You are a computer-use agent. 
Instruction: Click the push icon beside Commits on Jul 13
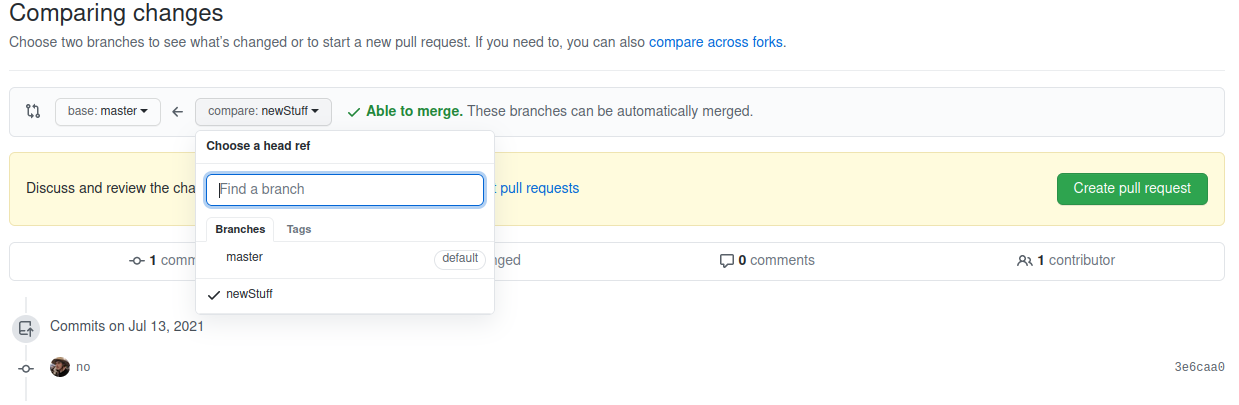click(27, 327)
